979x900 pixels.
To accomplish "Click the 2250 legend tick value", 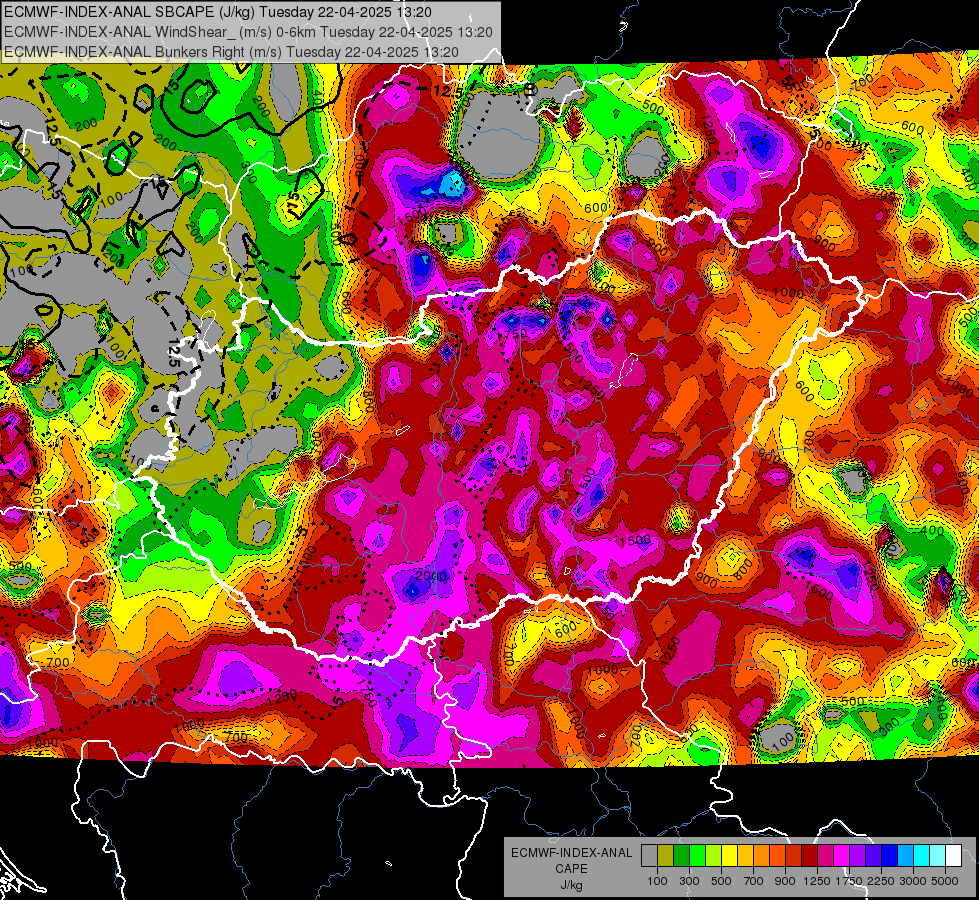I will 881,881.
